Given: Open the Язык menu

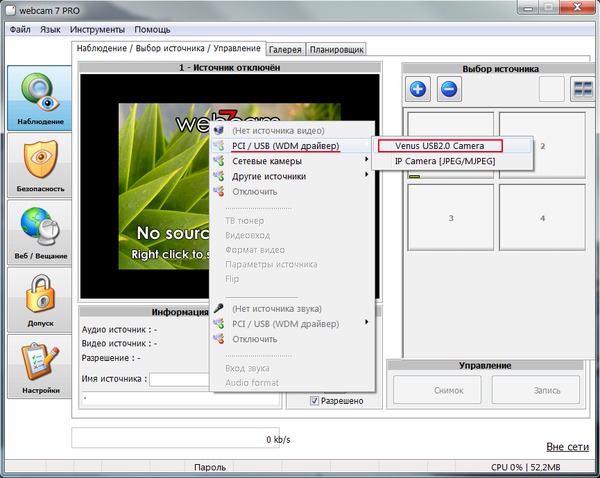Looking at the screenshot, I should (x=50, y=29).
